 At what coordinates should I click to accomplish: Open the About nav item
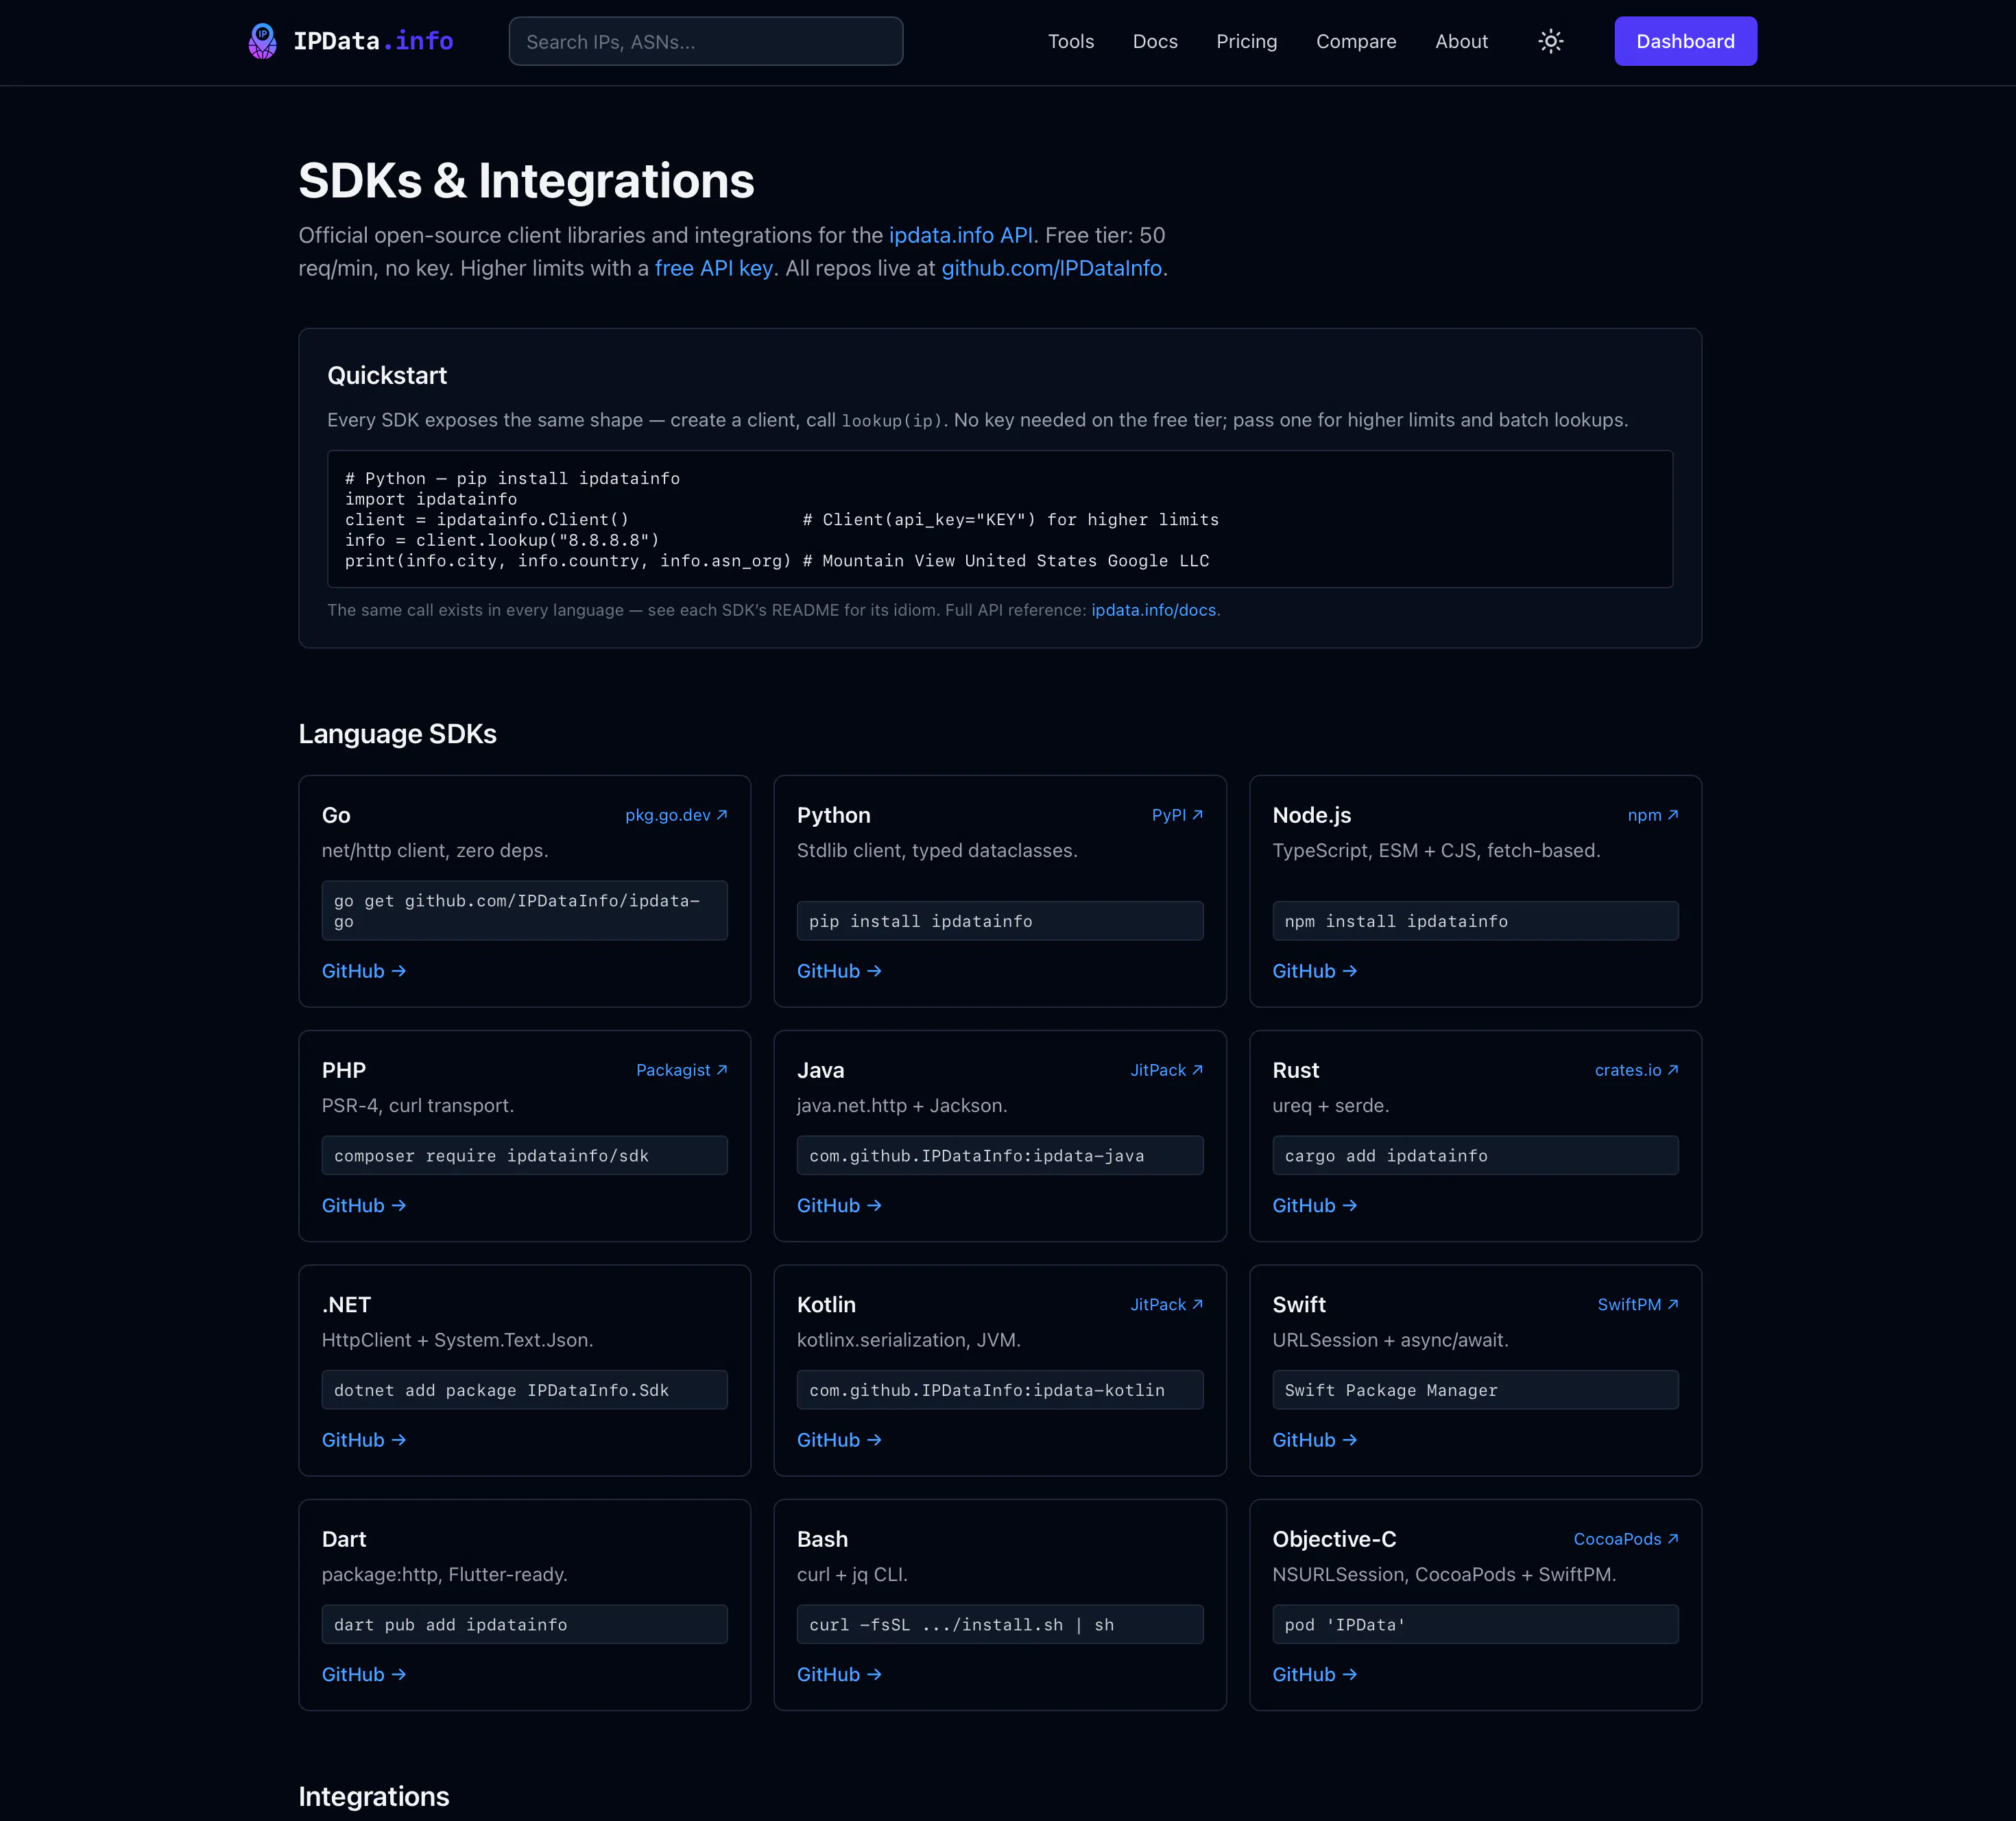click(x=1461, y=41)
